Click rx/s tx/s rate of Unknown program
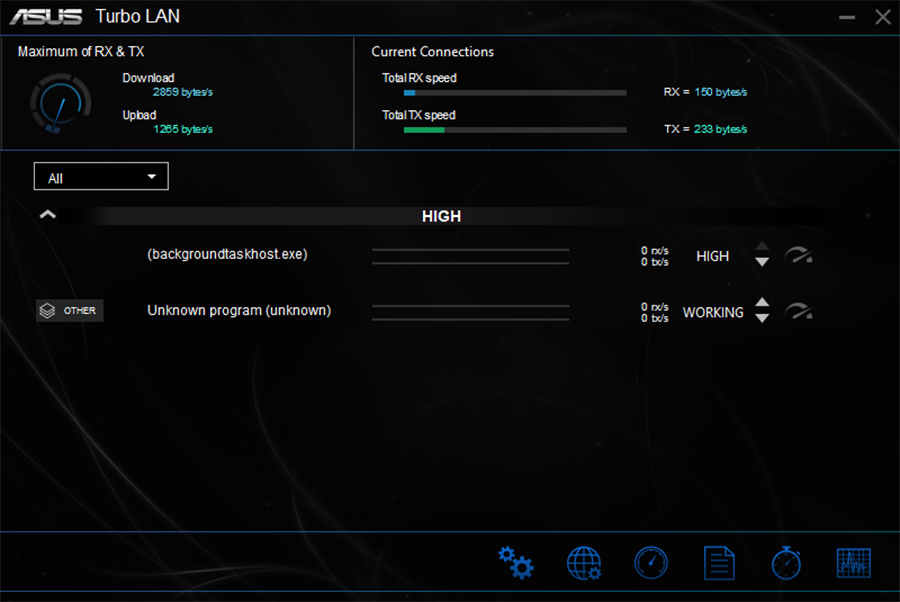The width and height of the screenshot is (900, 602). [x=654, y=313]
